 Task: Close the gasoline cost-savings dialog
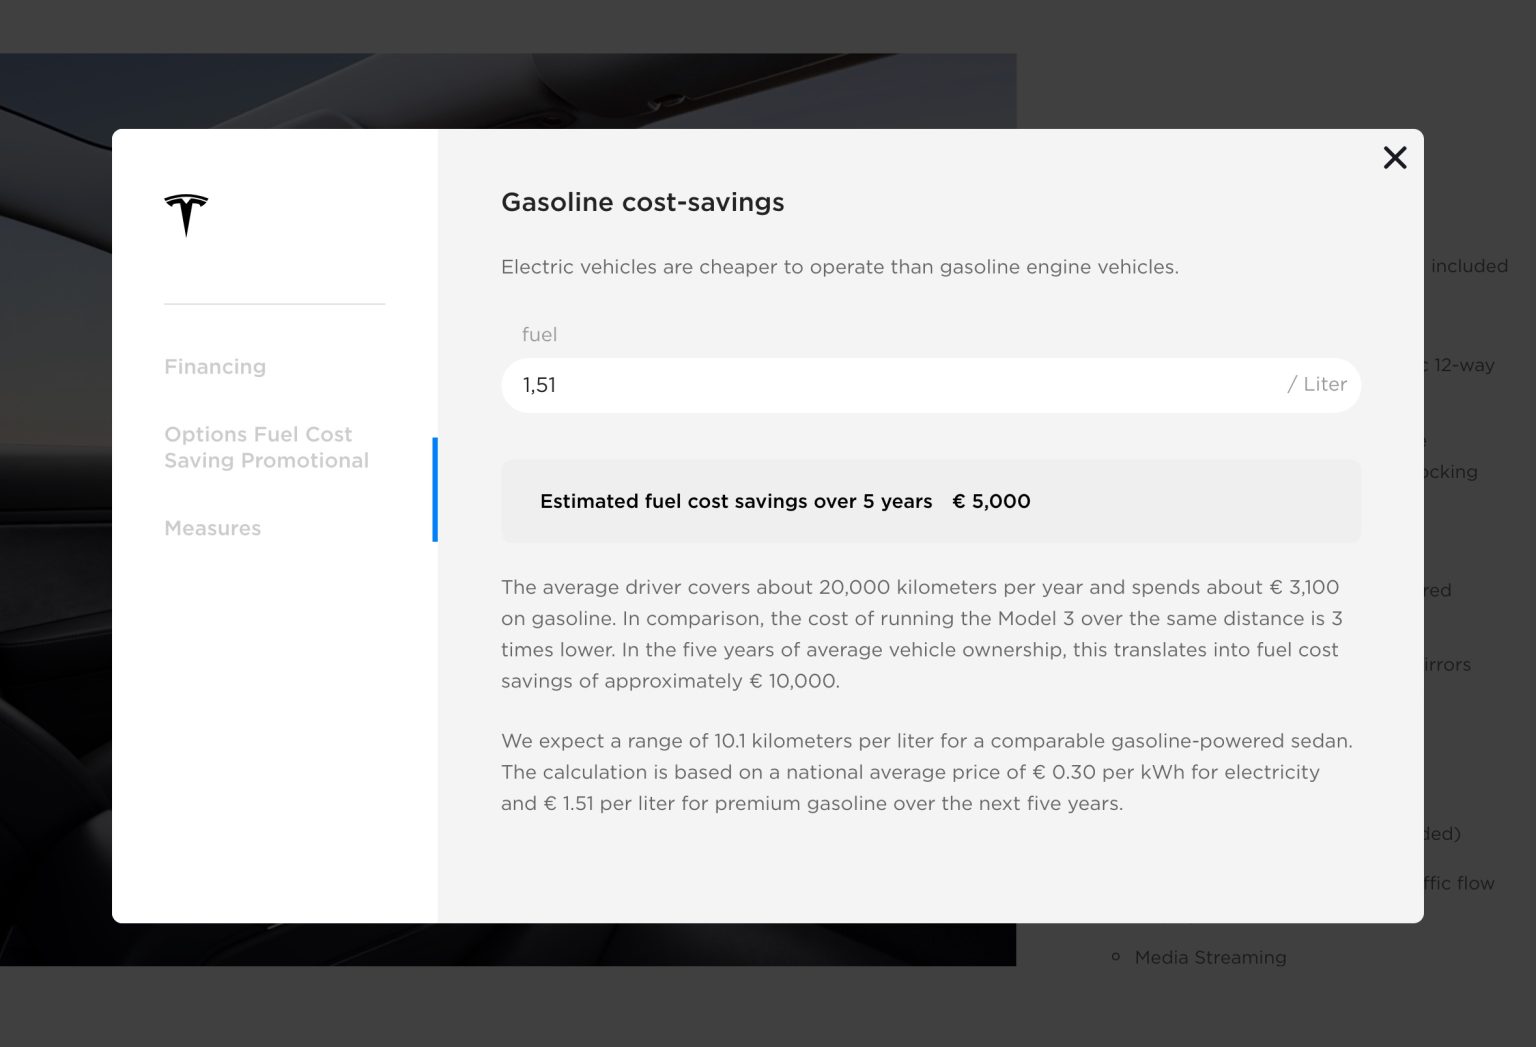1395,158
